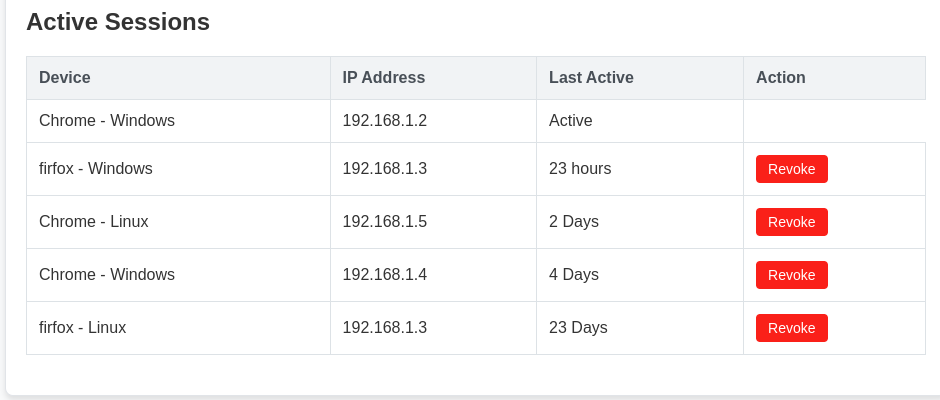Select the firfox - Windows device cell

coord(96,169)
